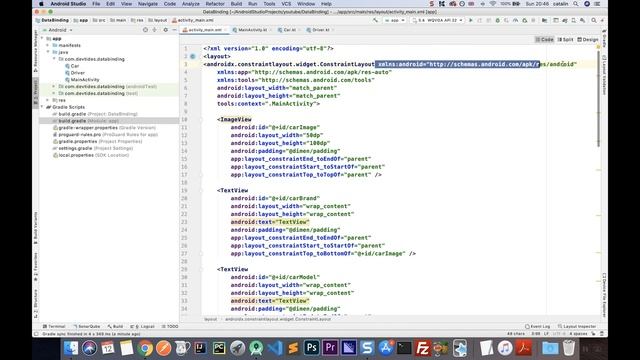Viewport: 640px width, 360px height.
Task: Open the TODO tool window
Action: pyautogui.click(x=170, y=327)
